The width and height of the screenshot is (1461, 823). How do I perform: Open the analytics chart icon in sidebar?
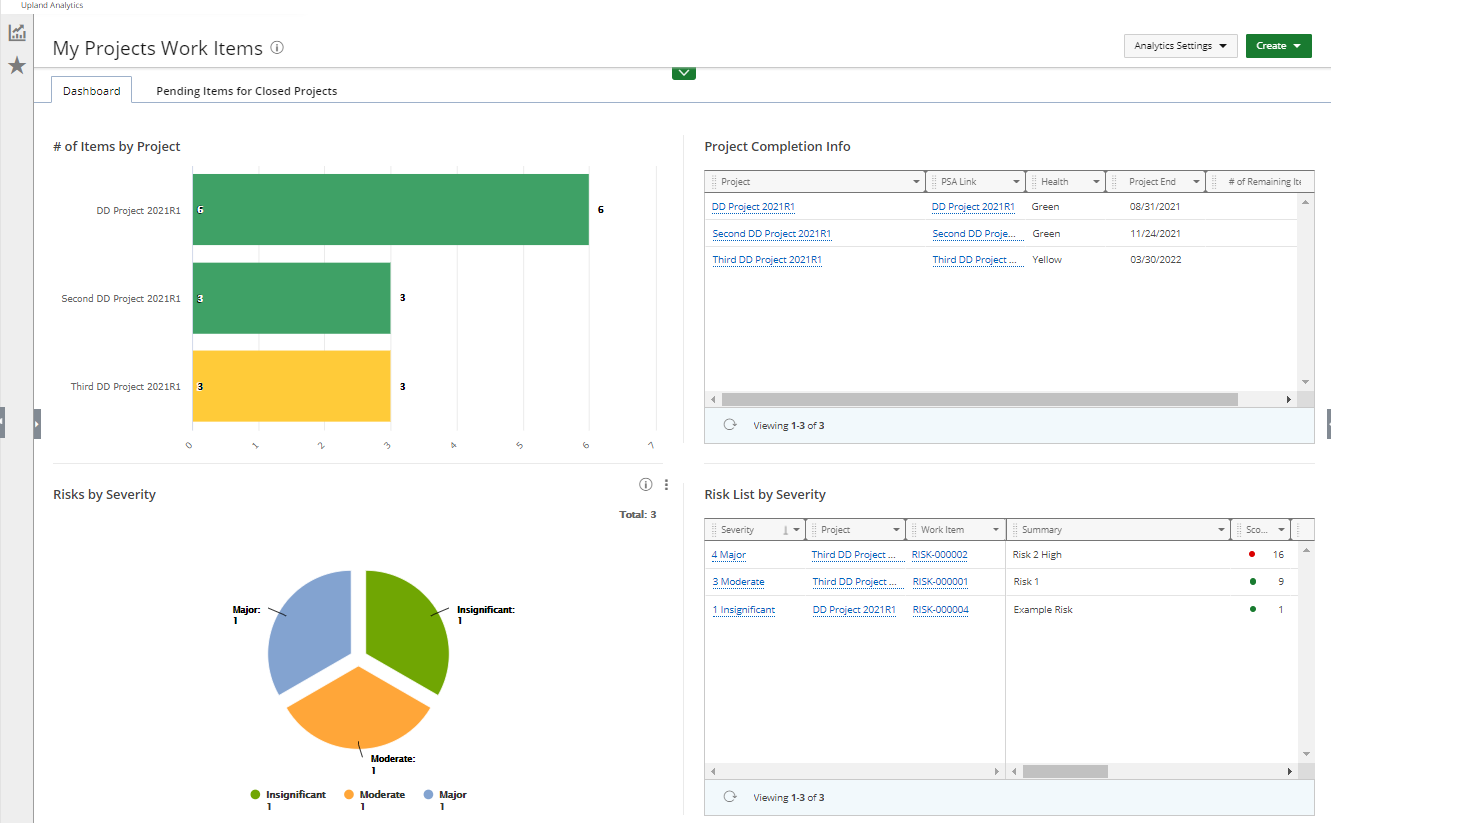click(x=17, y=33)
